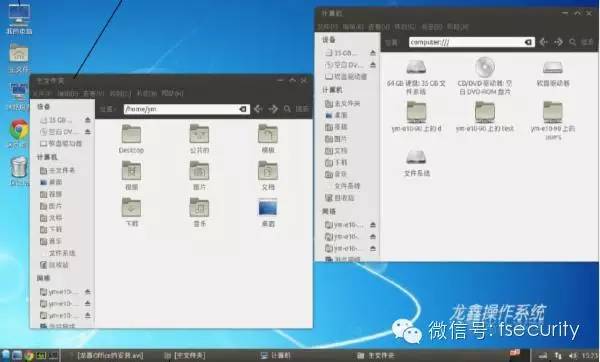Clear the /home/ym location field
This screenshot has height=362, width=600.
coord(243,109)
